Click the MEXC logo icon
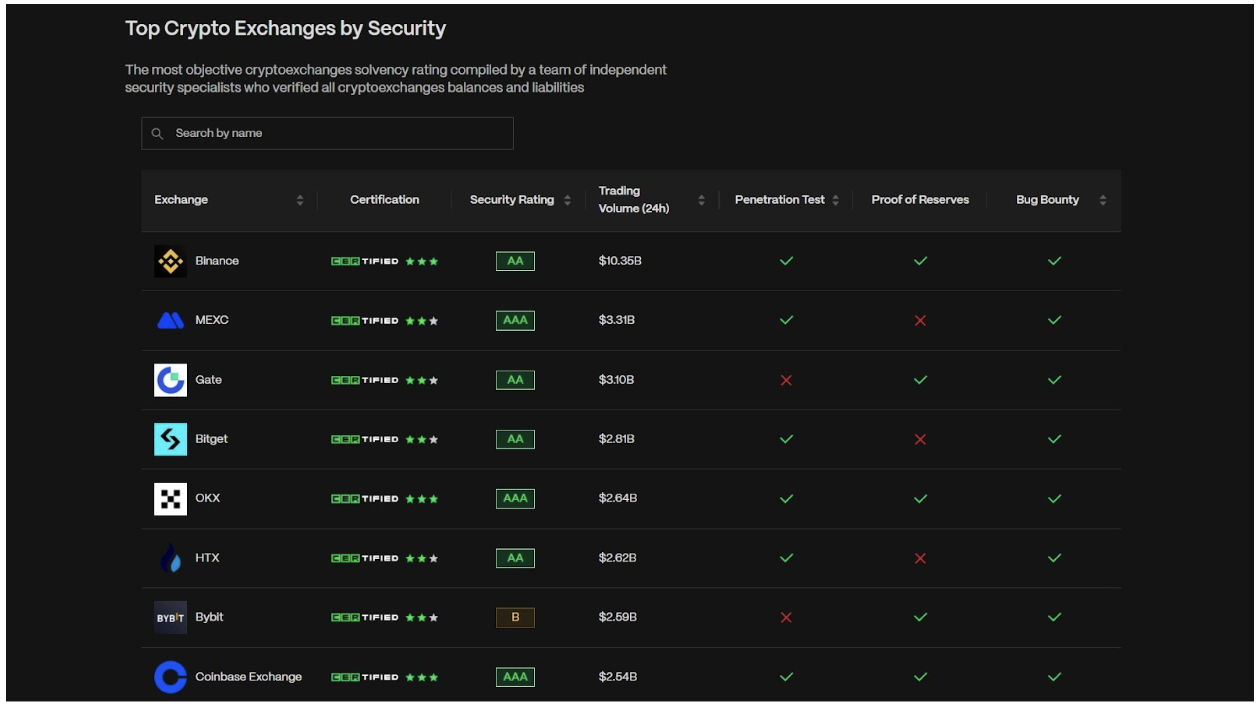 pos(170,321)
